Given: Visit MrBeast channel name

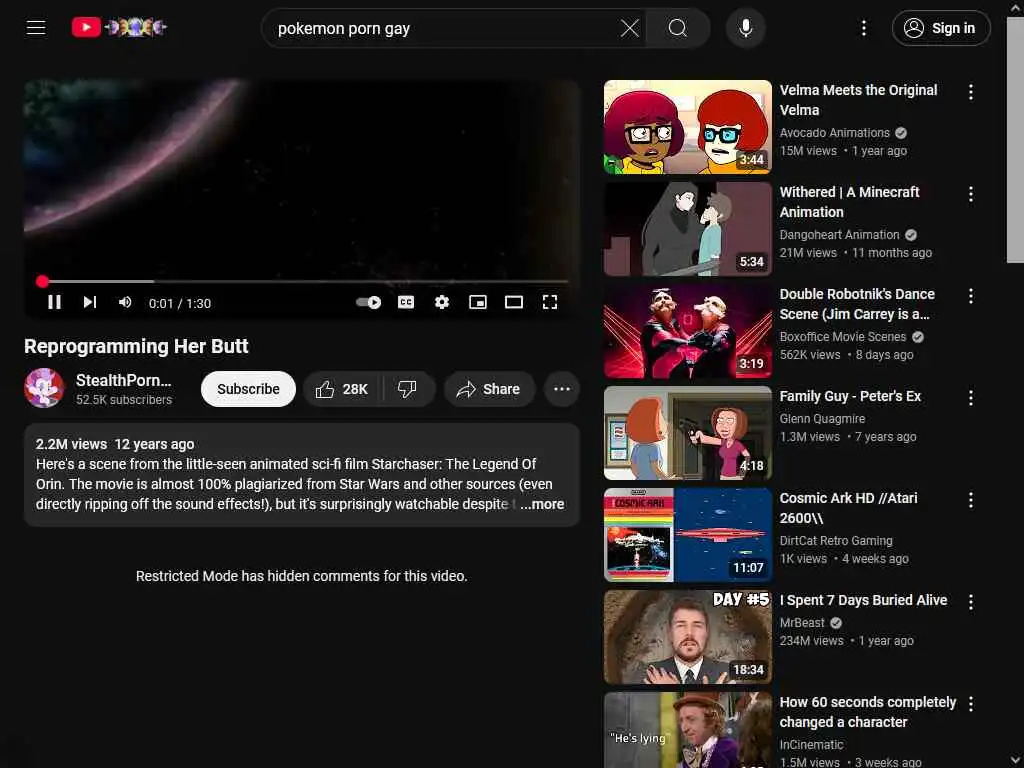Looking at the screenshot, I should 801,623.
